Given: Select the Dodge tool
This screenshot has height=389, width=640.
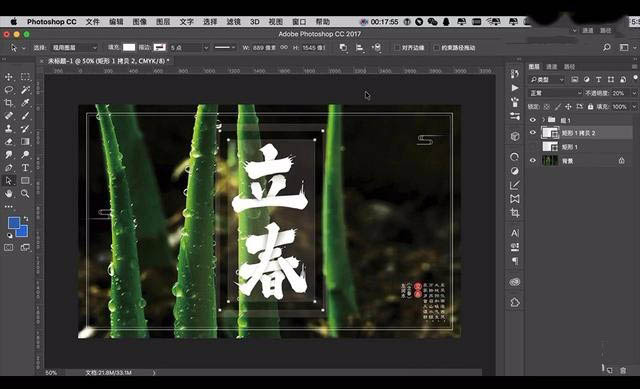Looking at the screenshot, I should (x=25, y=155).
